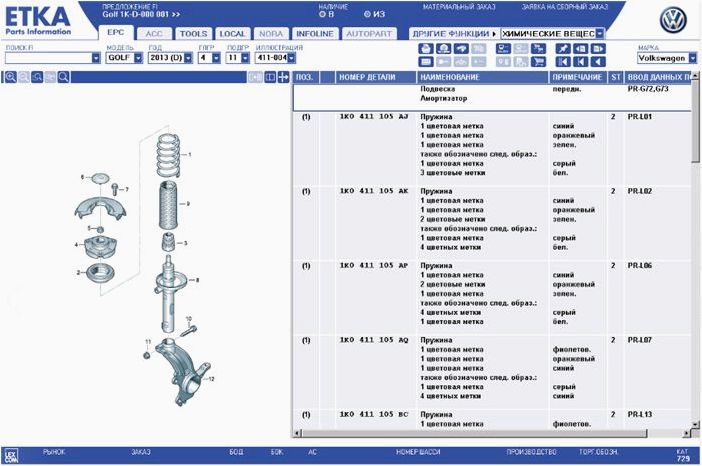702x466 pixels.
Task: Click the zoom in magnifier icon
Action: click(10, 77)
